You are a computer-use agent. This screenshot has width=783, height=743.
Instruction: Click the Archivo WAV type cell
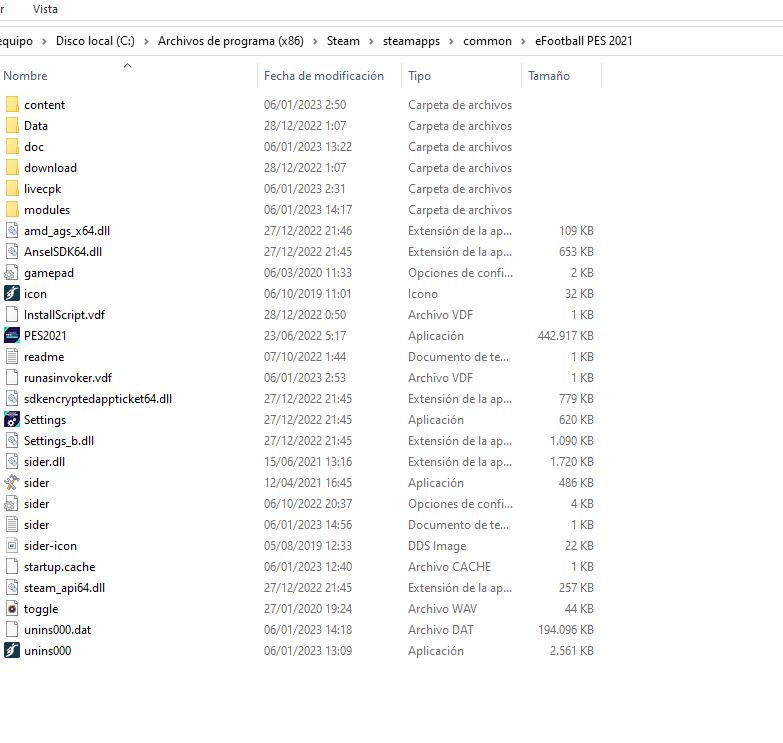(442, 609)
